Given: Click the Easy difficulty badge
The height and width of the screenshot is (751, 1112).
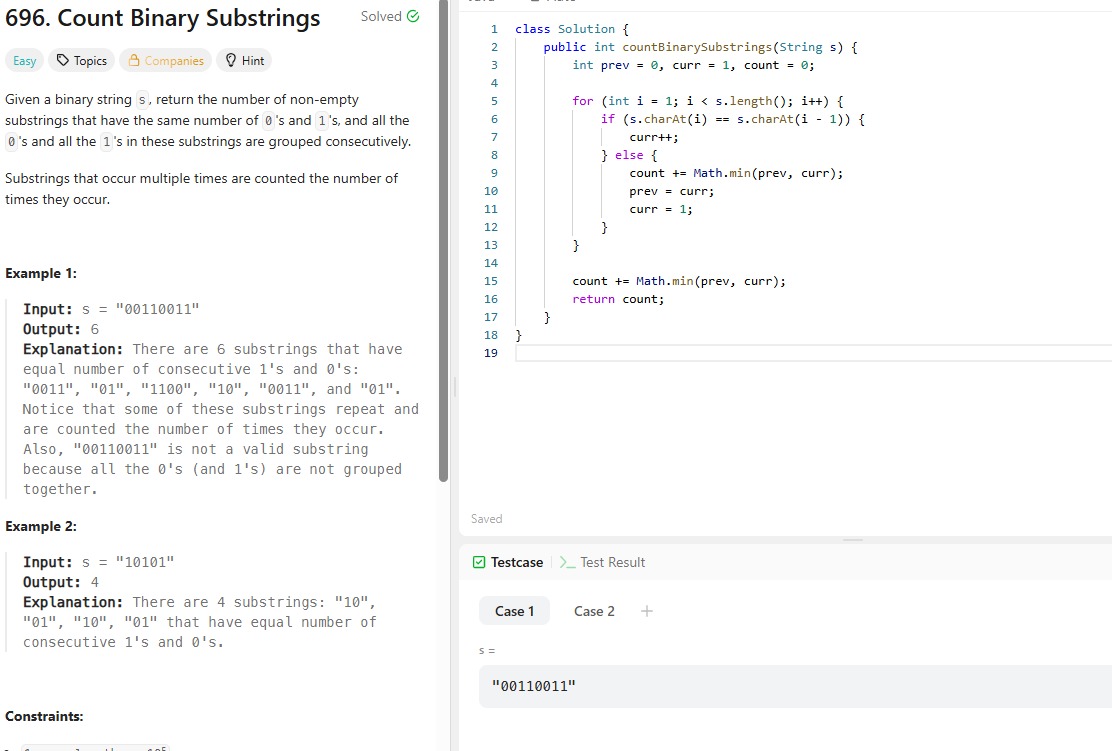Looking at the screenshot, I should [x=25, y=61].
